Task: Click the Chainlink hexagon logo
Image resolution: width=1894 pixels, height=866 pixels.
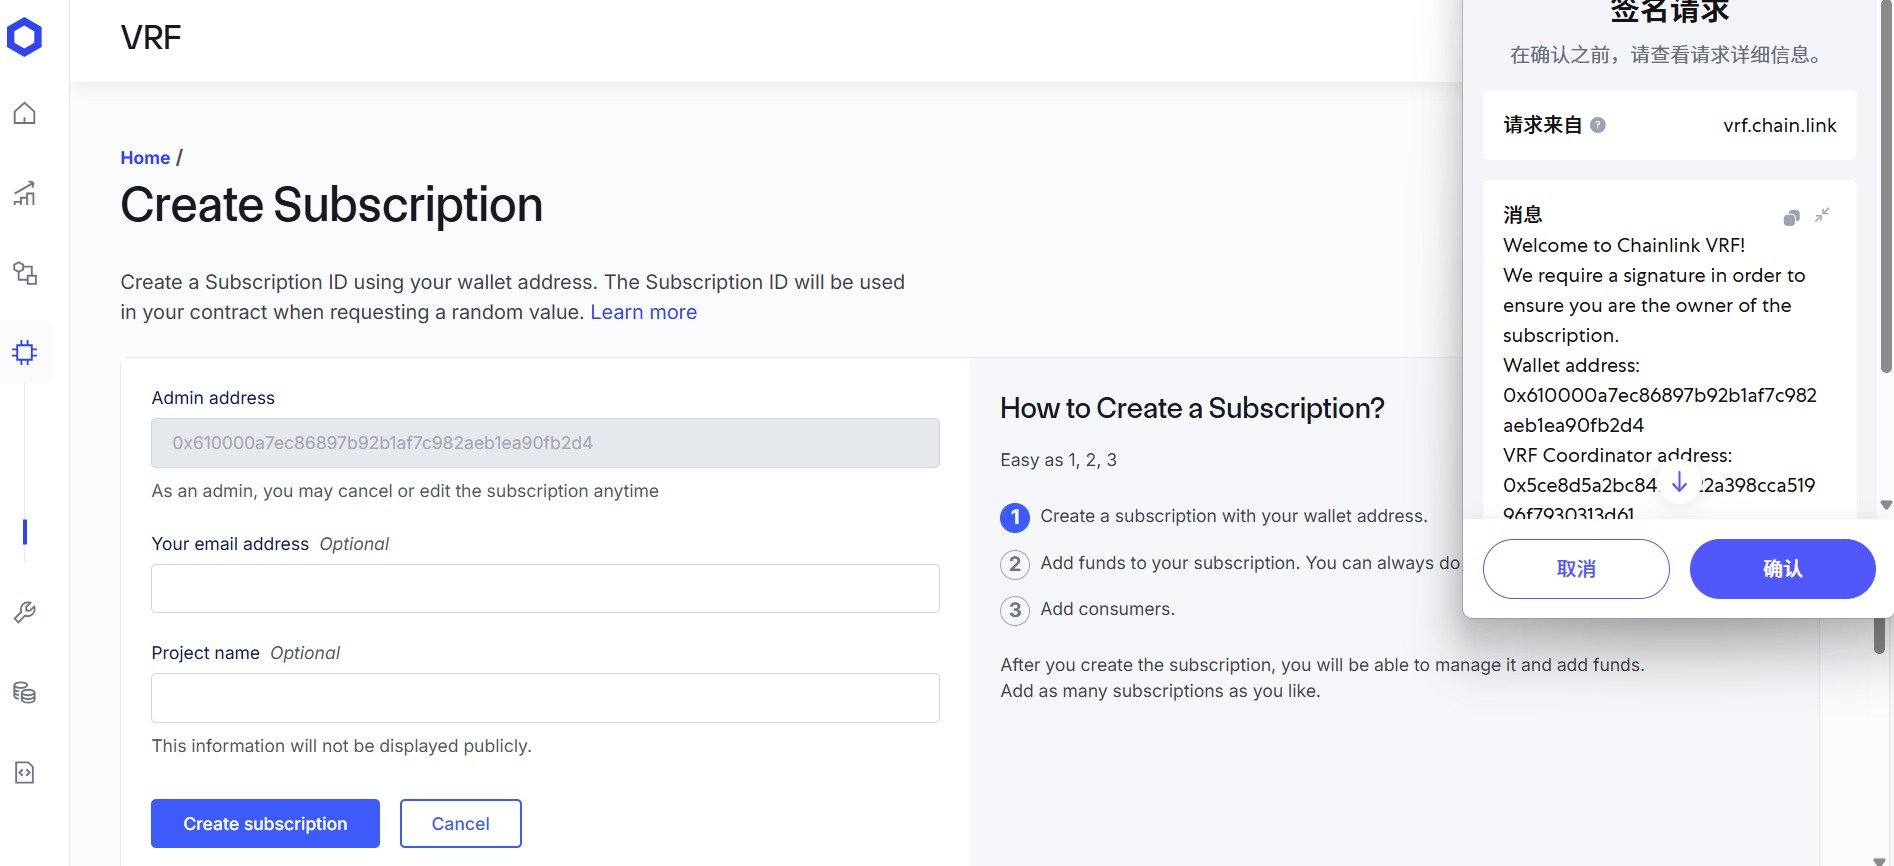Action: click(24, 37)
